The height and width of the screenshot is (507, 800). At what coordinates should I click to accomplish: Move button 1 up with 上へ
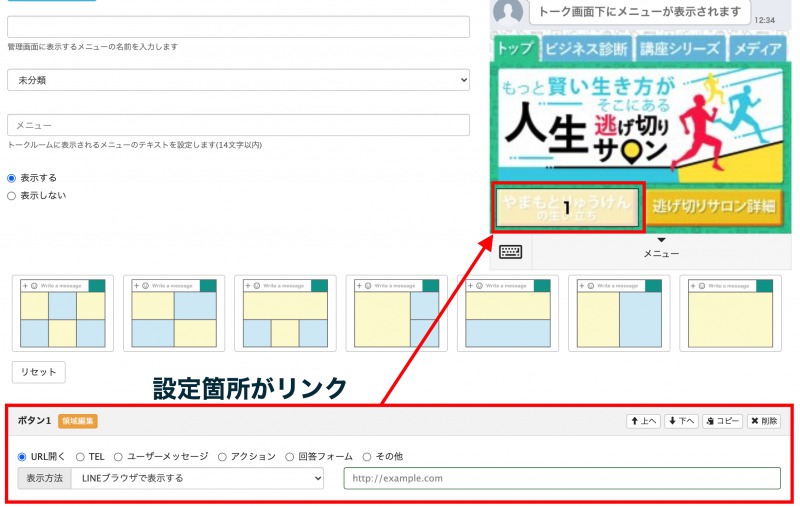(x=643, y=421)
